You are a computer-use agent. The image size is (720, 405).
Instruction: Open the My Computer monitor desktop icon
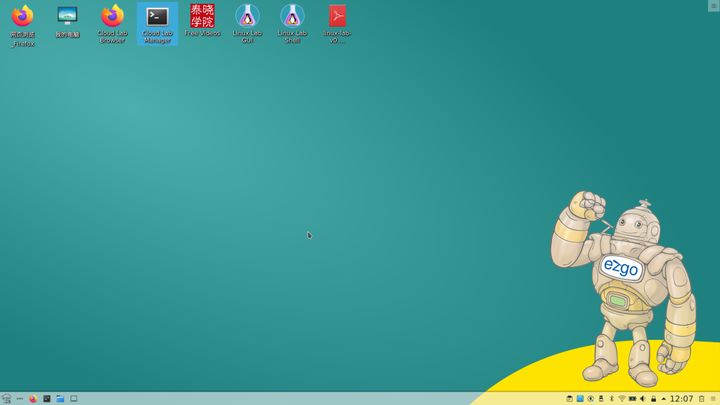pos(68,22)
